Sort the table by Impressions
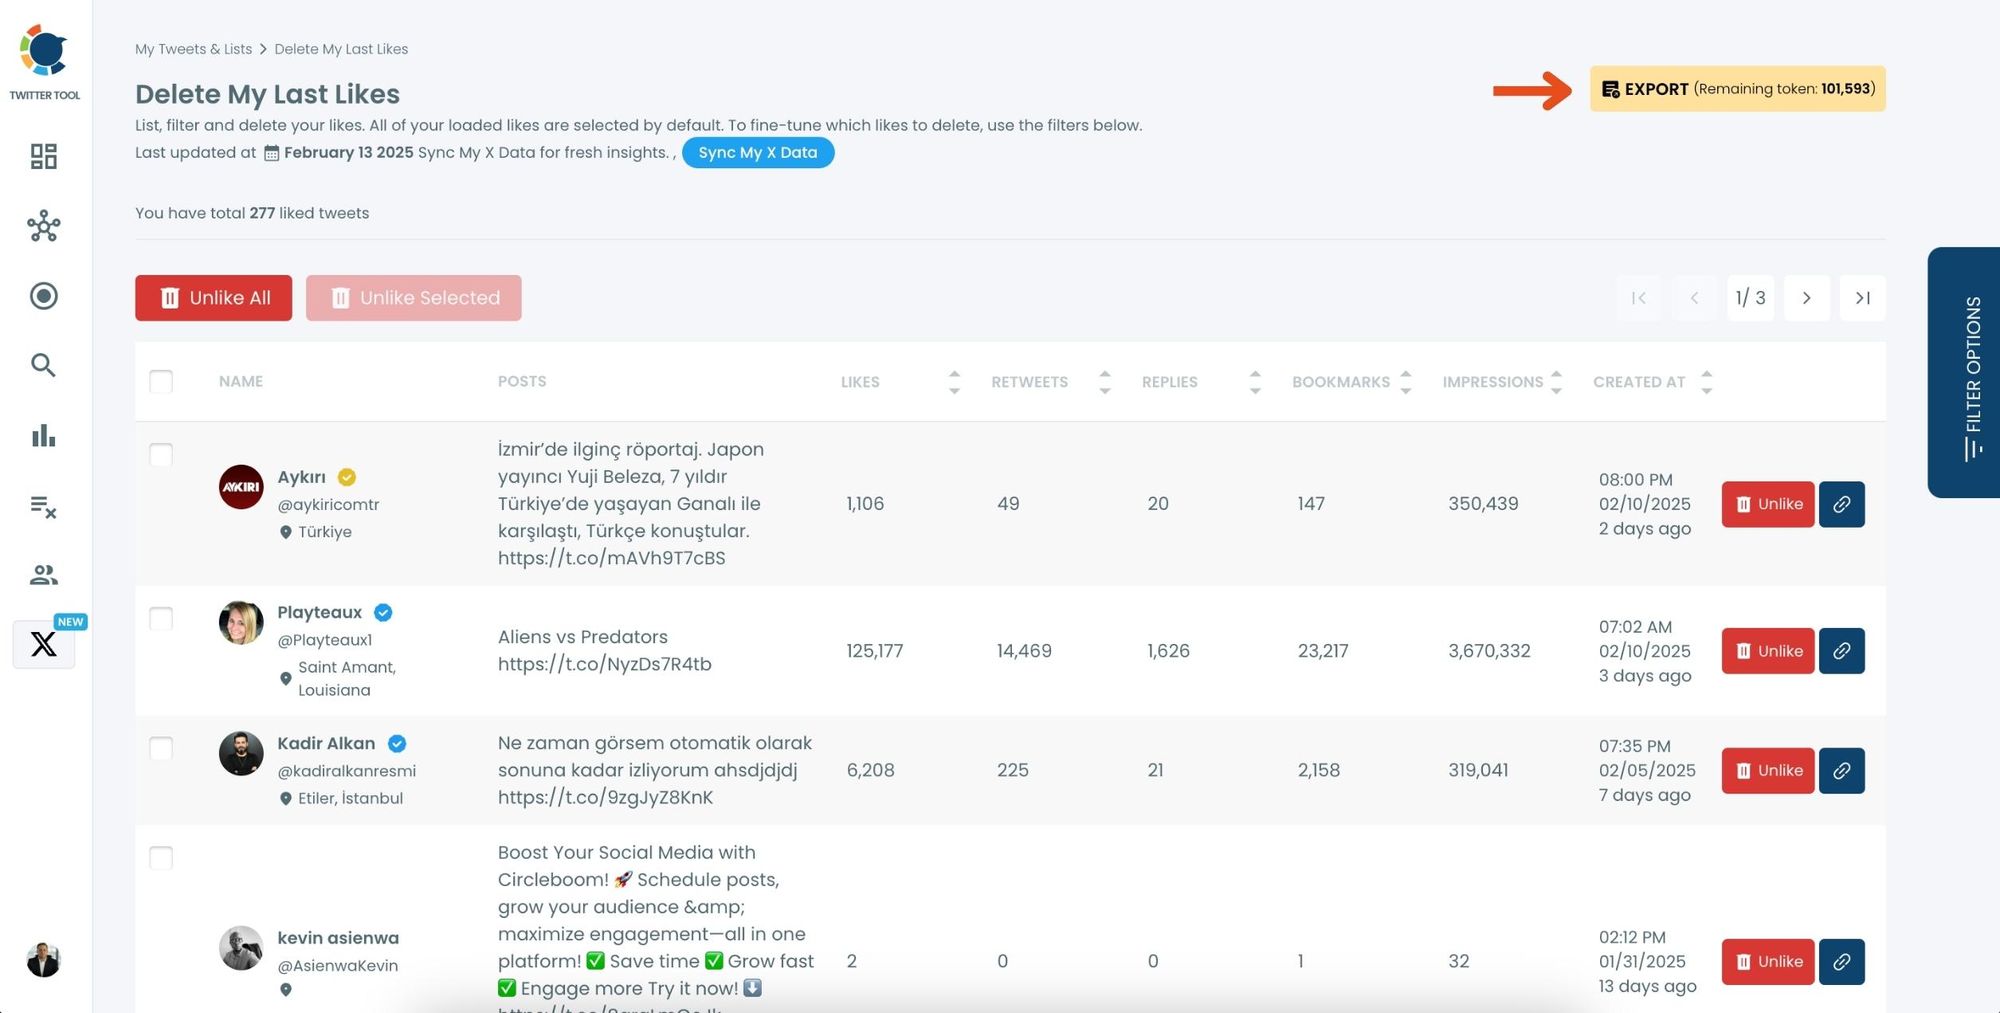The width and height of the screenshot is (2000, 1013). [x=1556, y=382]
